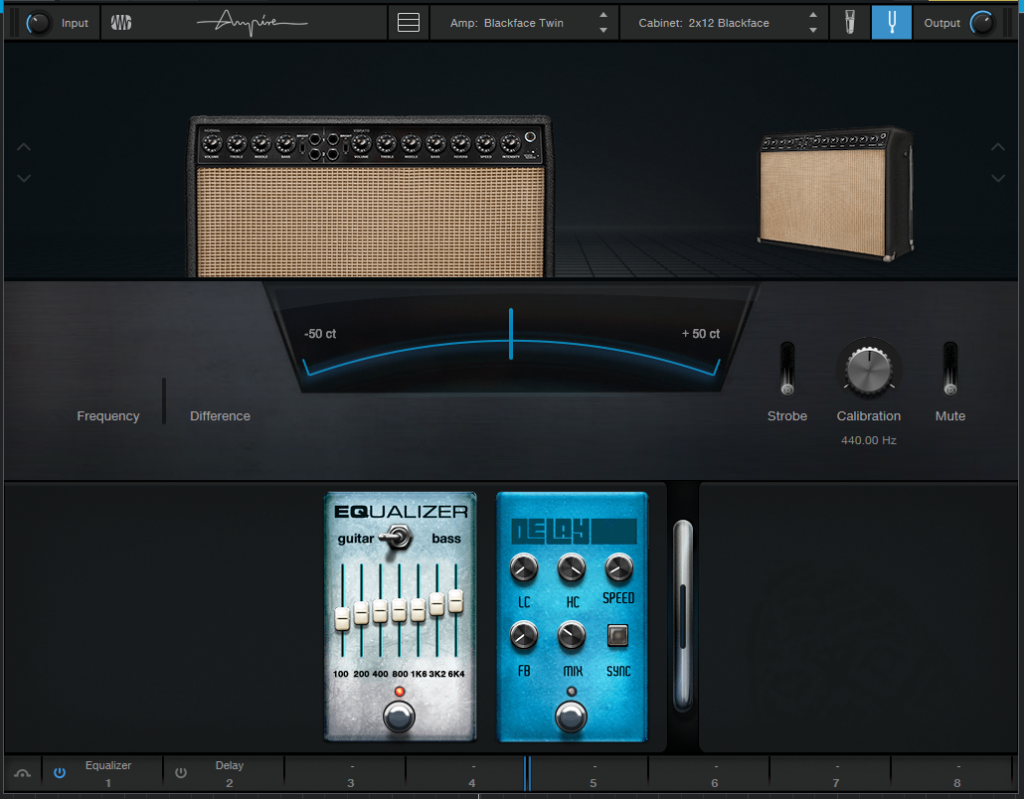This screenshot has height=799, width=1024.
Task: Click the DELAY pedal title display
Action: (x=573, y=531)
